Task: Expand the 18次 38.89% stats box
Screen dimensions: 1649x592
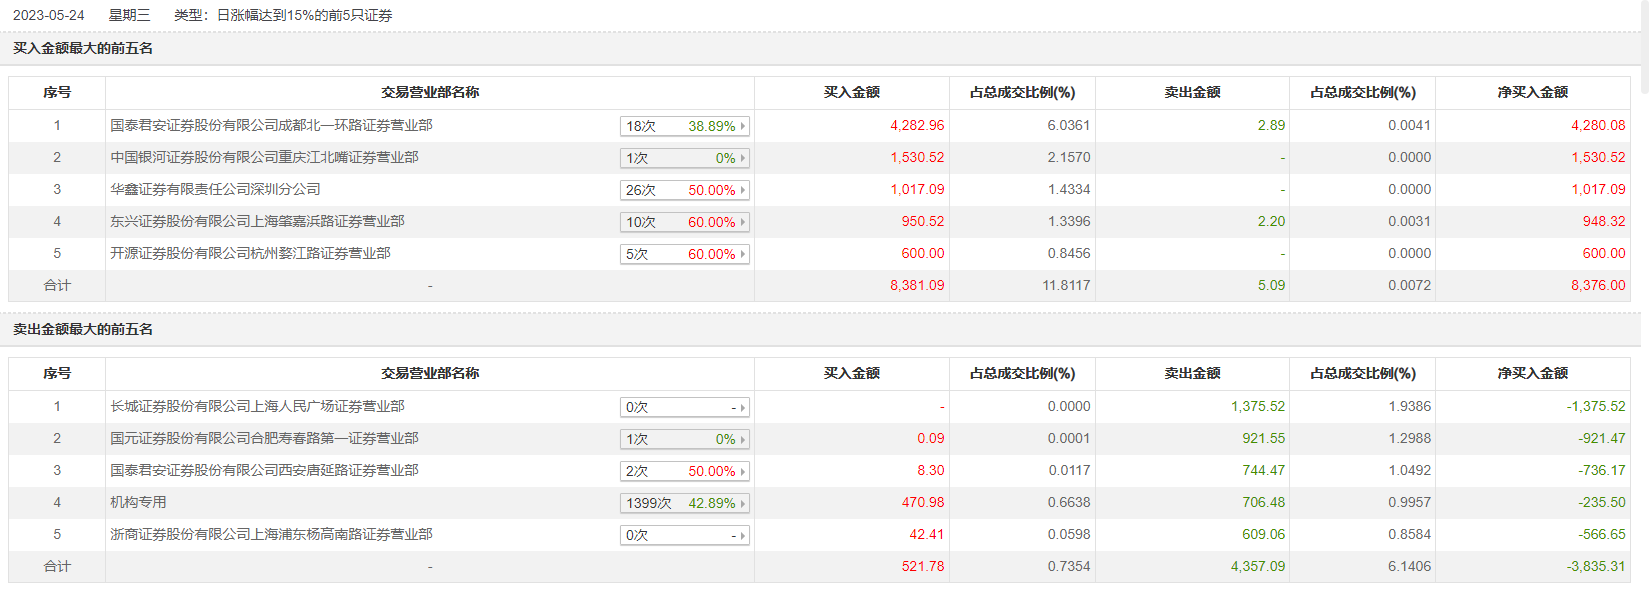Action: 684,126
